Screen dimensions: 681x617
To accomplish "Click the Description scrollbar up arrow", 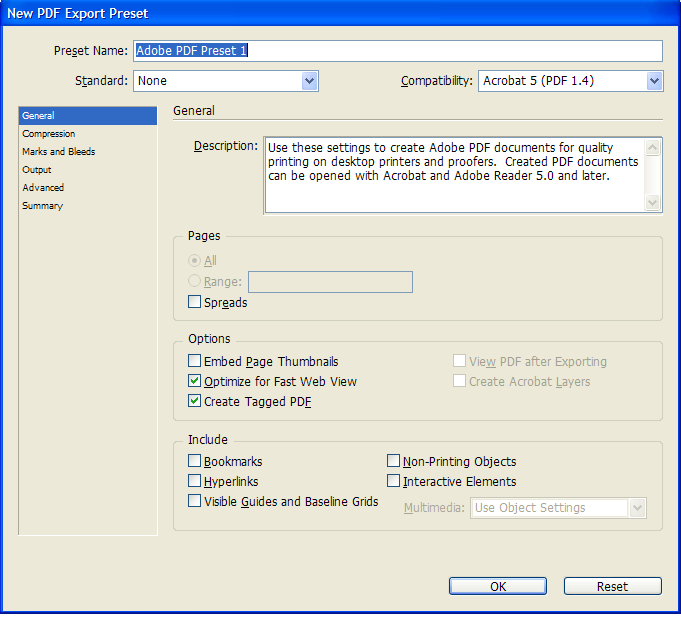I will (652, 148).
